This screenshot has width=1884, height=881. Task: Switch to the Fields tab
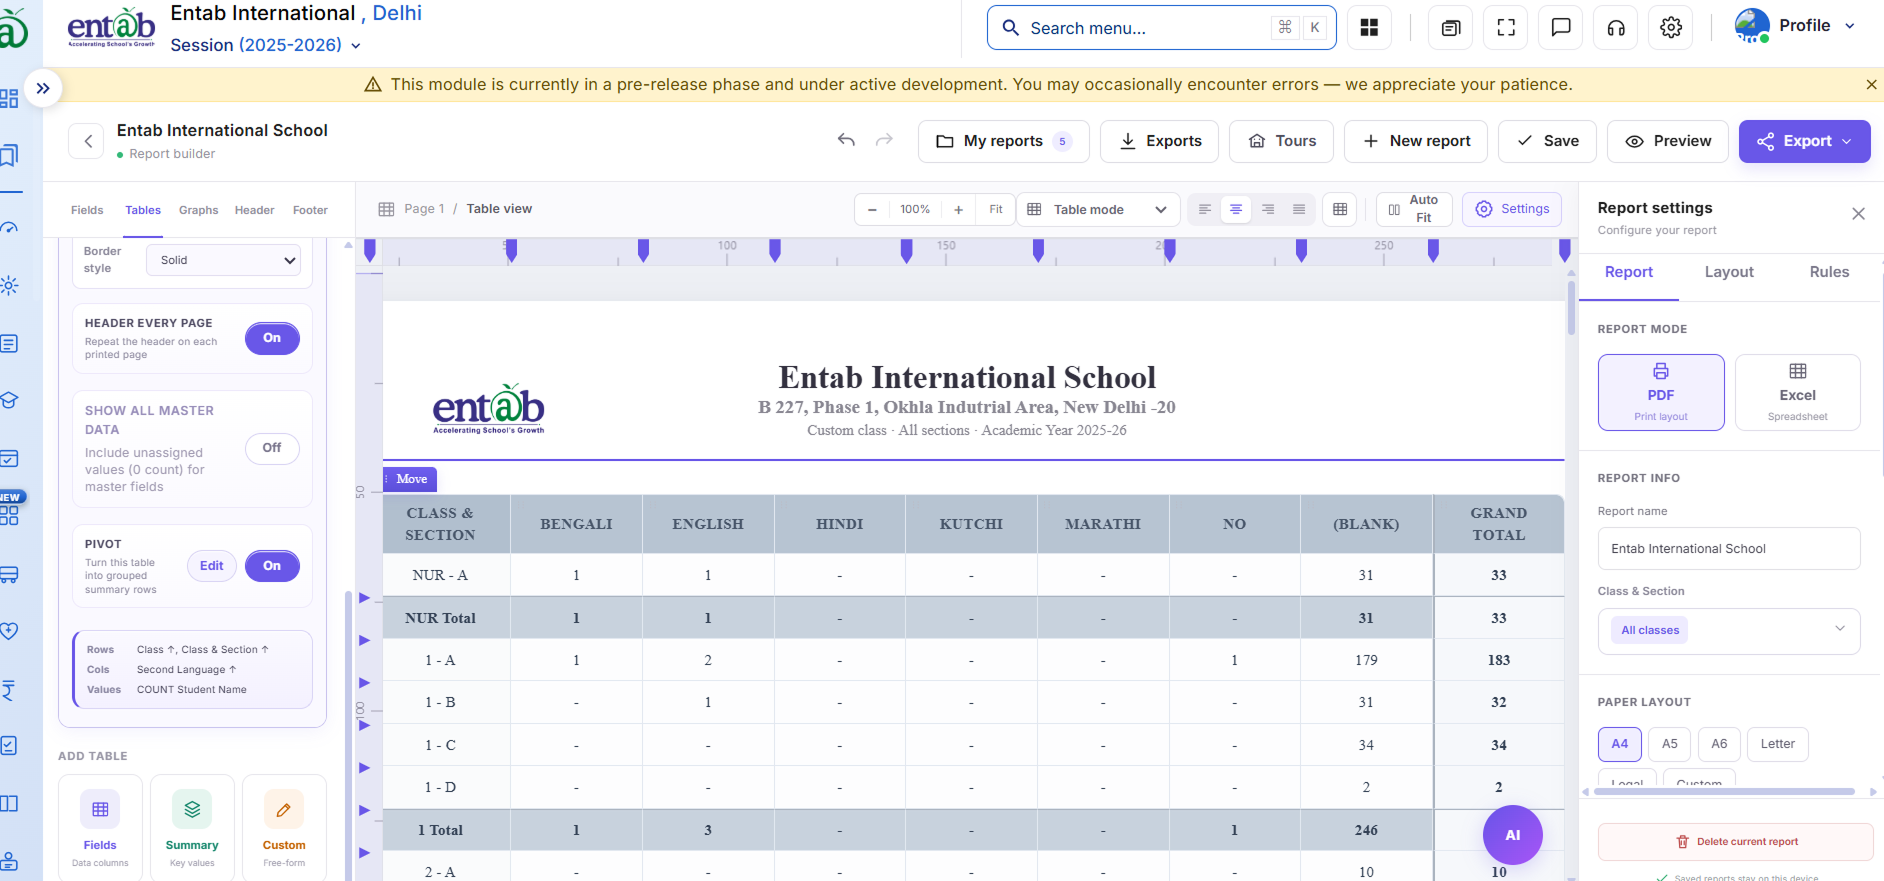point(87,210)
